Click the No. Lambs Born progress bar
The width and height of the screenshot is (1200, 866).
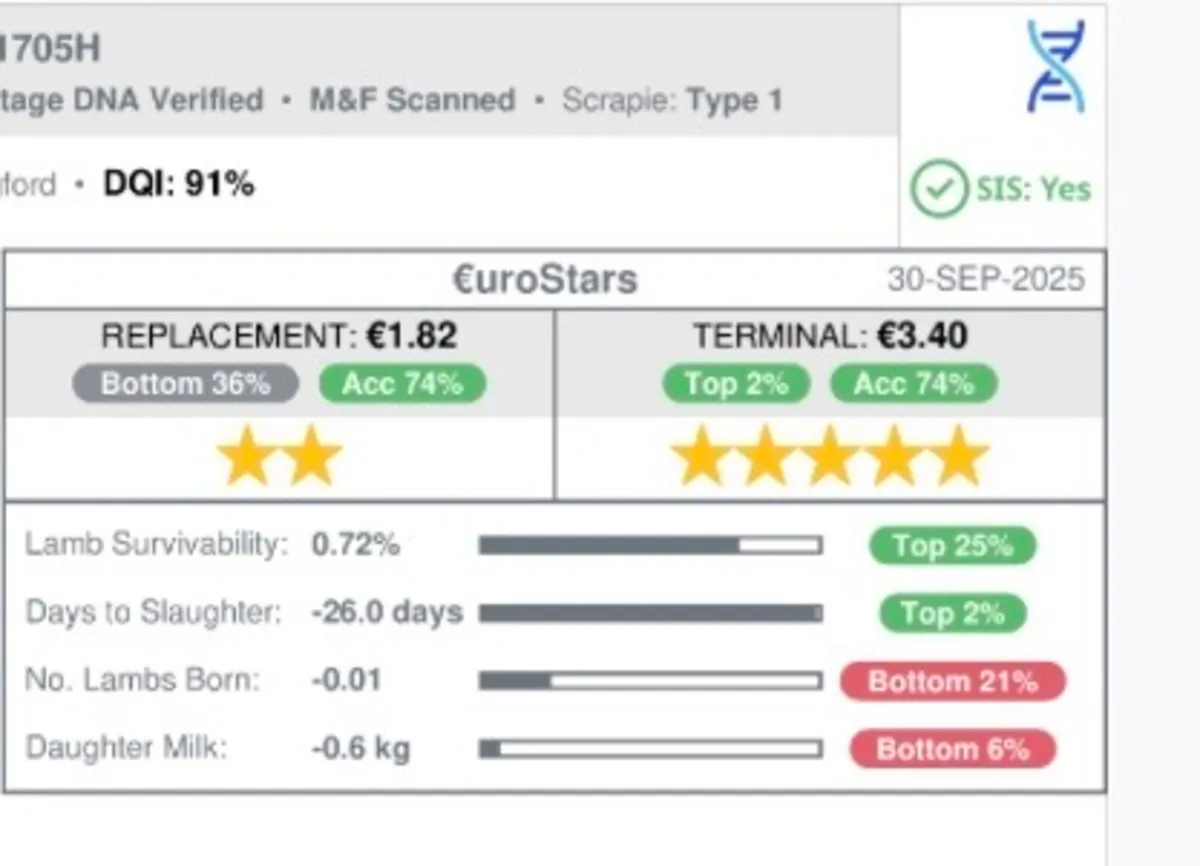click(x=650, y=681)
